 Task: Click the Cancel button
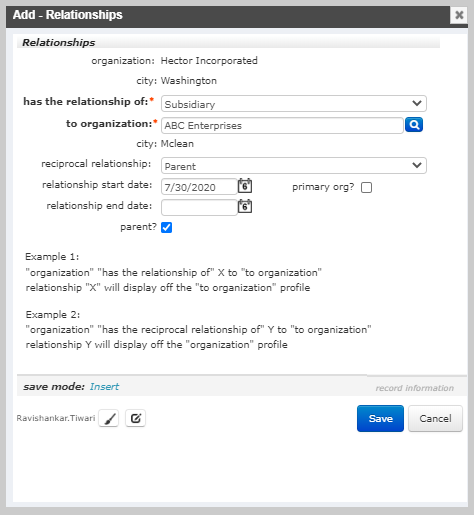coord(435,419)
